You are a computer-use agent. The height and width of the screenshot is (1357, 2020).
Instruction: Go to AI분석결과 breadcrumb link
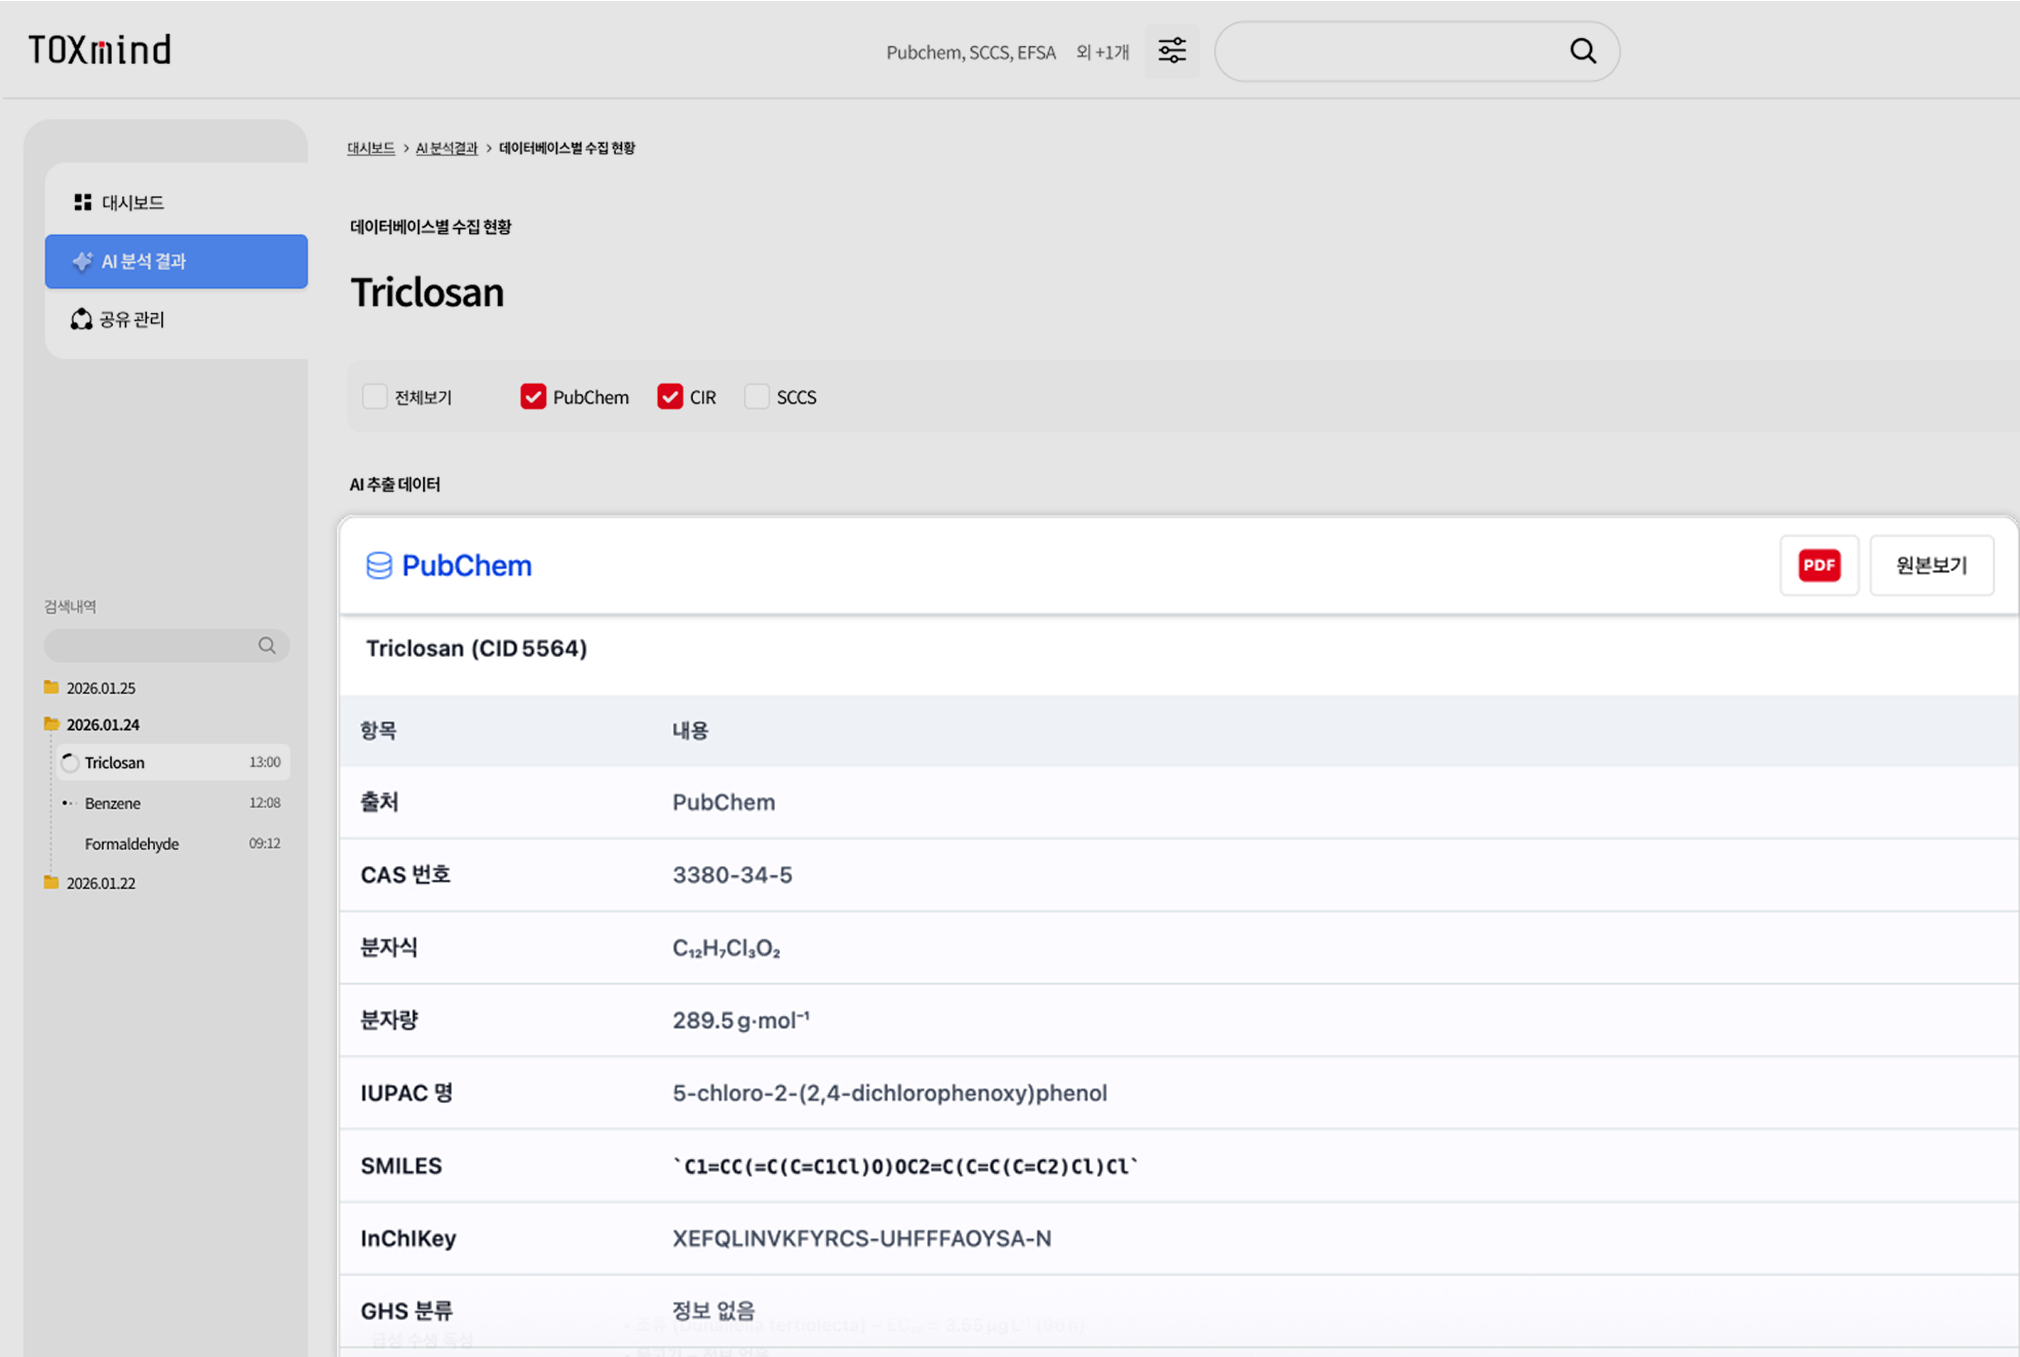click(447, 148)
